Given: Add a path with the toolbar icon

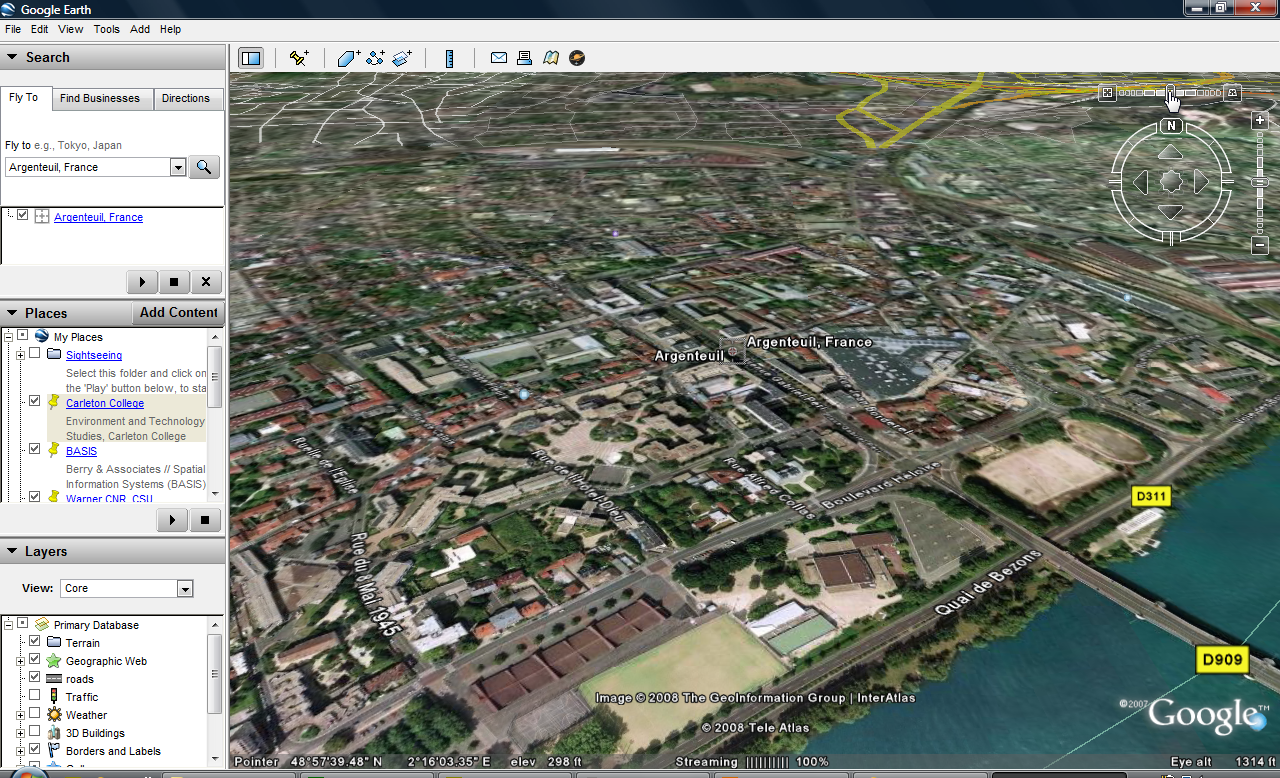Looking at the screenshot, I should (x=375, y=58).
